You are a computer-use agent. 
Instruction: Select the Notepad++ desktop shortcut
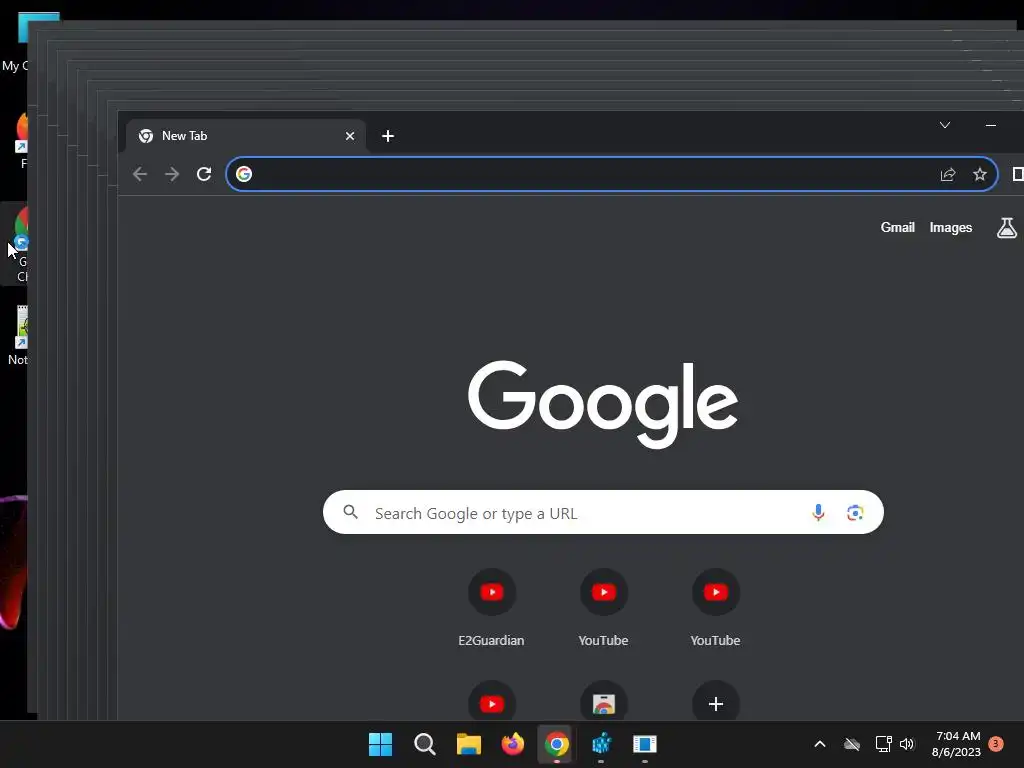coord(18,334)
